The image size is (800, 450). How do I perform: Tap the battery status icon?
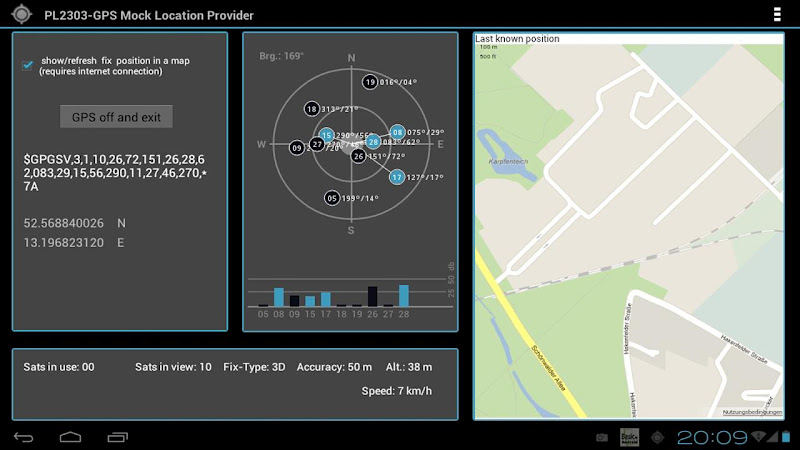tap(786, 437)
